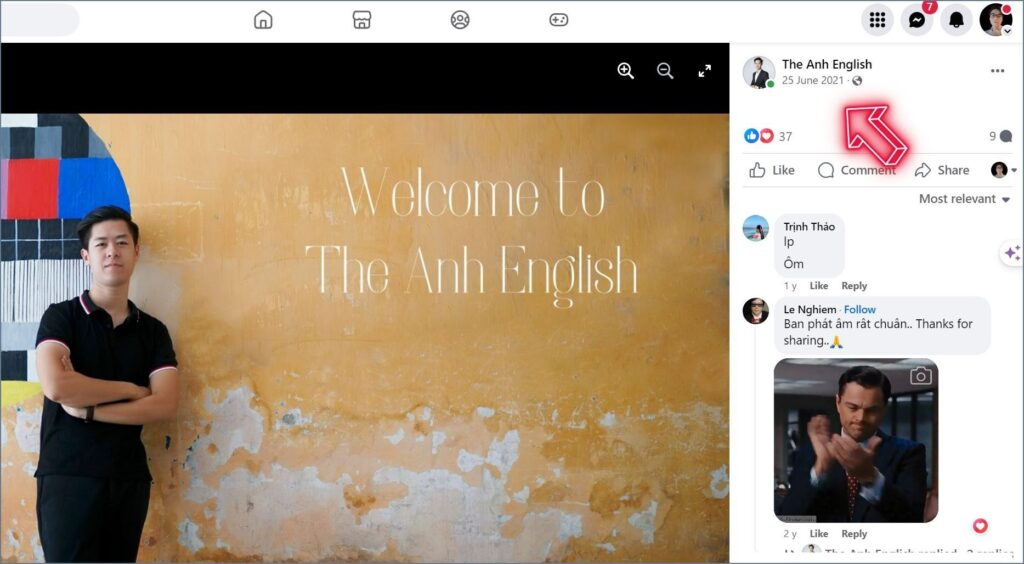Viewport: 1024px width, 564px height.
Task: Click the public globe audience icon
Action: [x=857, y=81]
